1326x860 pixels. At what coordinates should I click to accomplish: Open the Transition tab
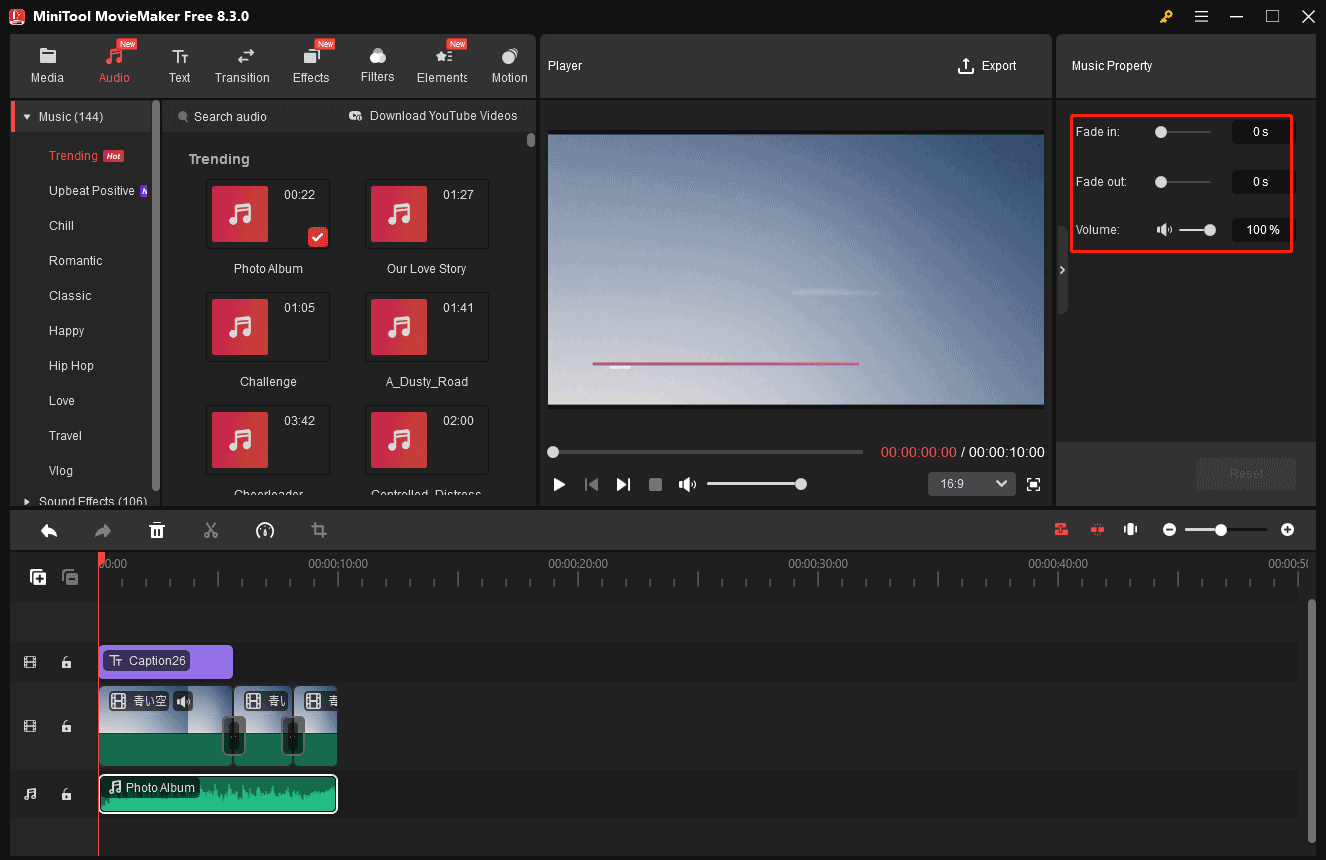pos(242,66)
